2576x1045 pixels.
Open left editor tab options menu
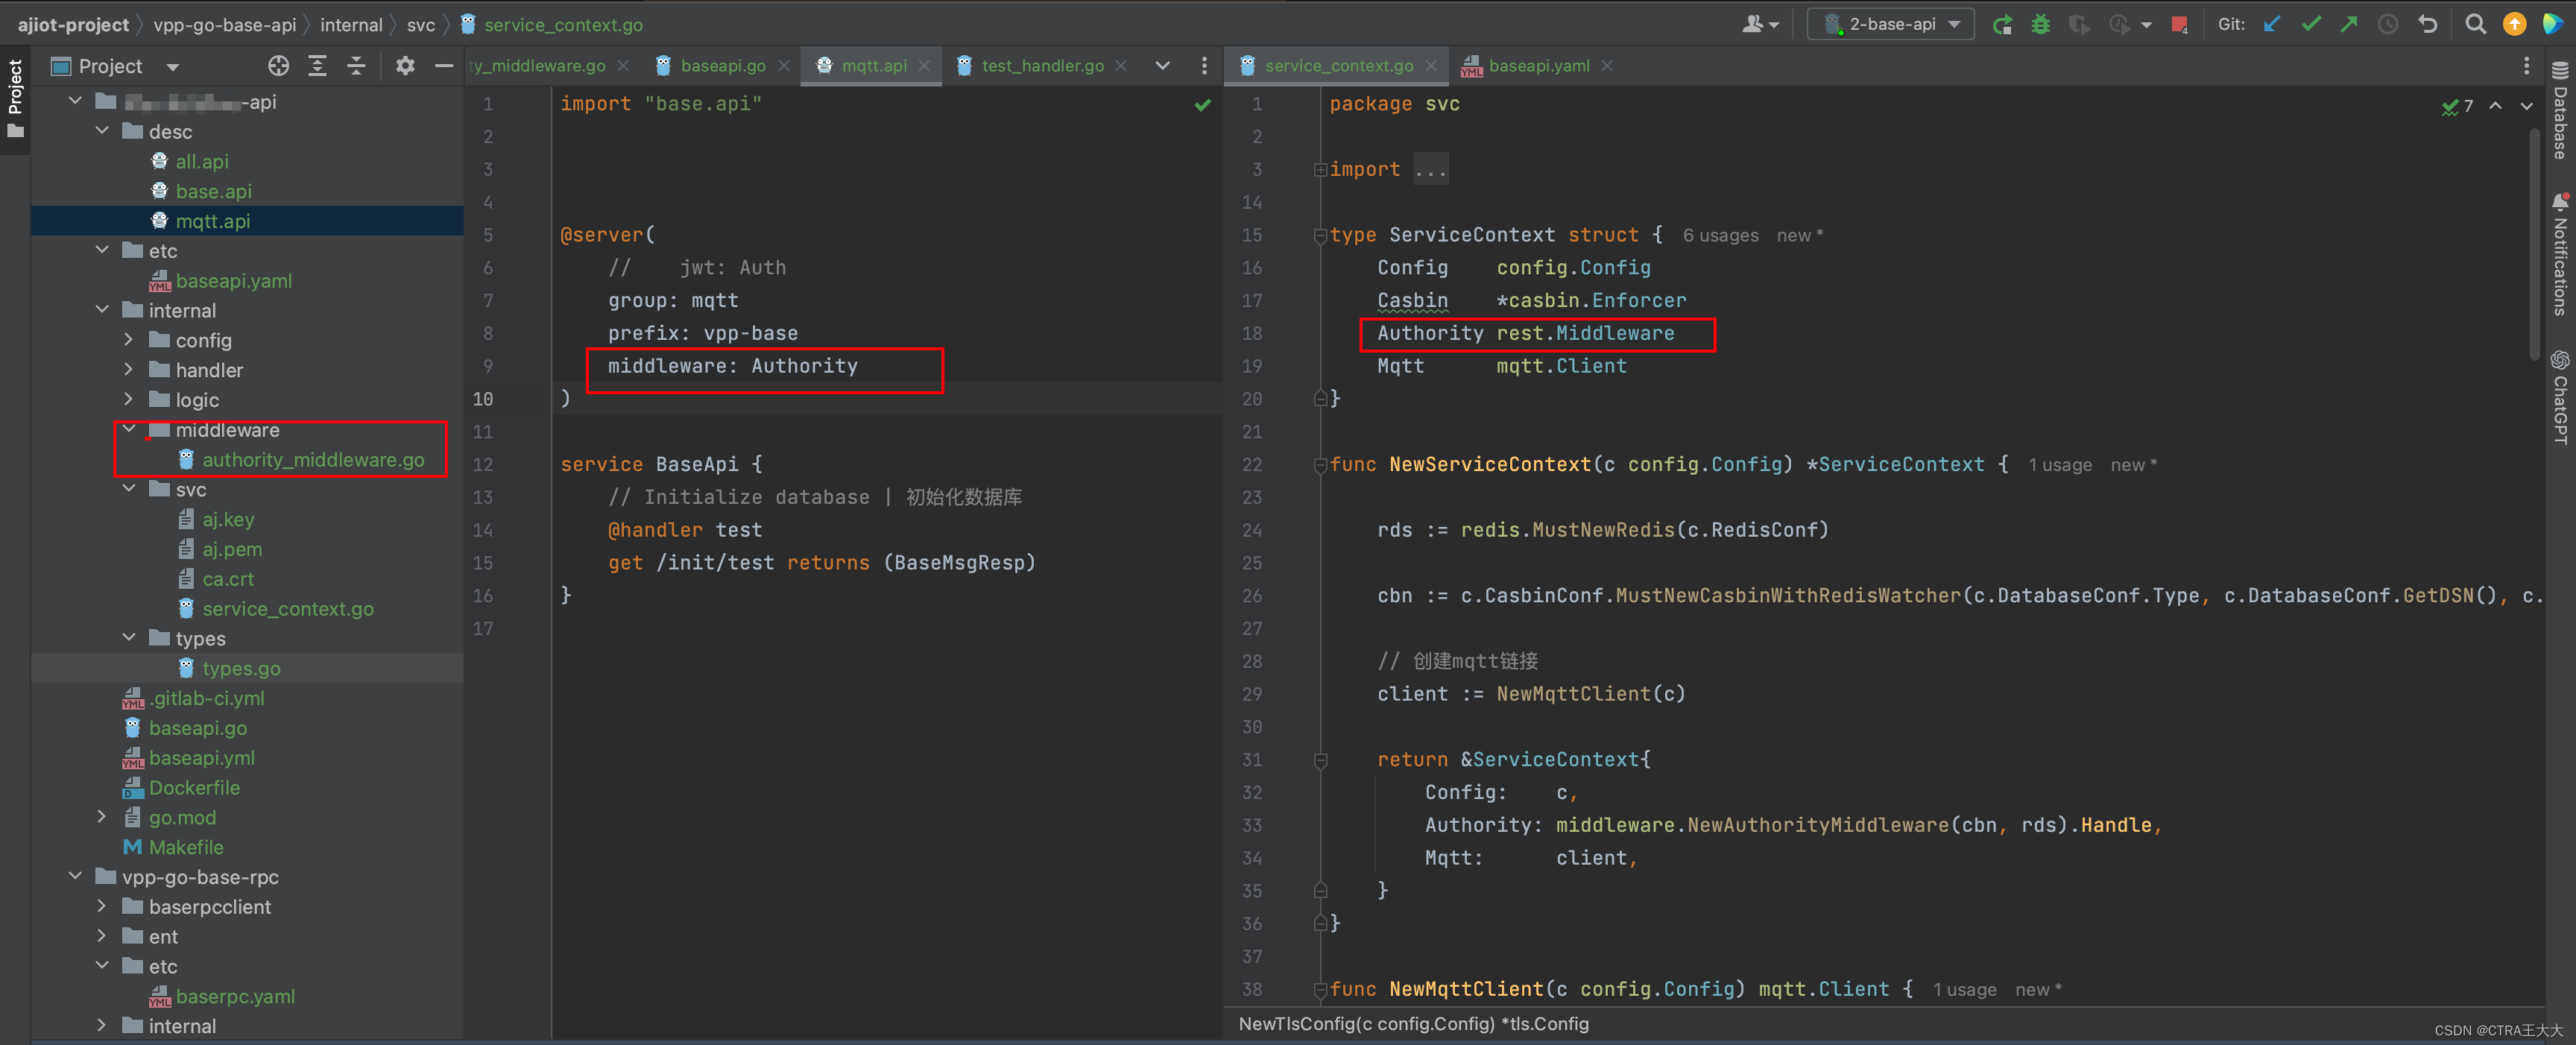[x=1204, y=66]
